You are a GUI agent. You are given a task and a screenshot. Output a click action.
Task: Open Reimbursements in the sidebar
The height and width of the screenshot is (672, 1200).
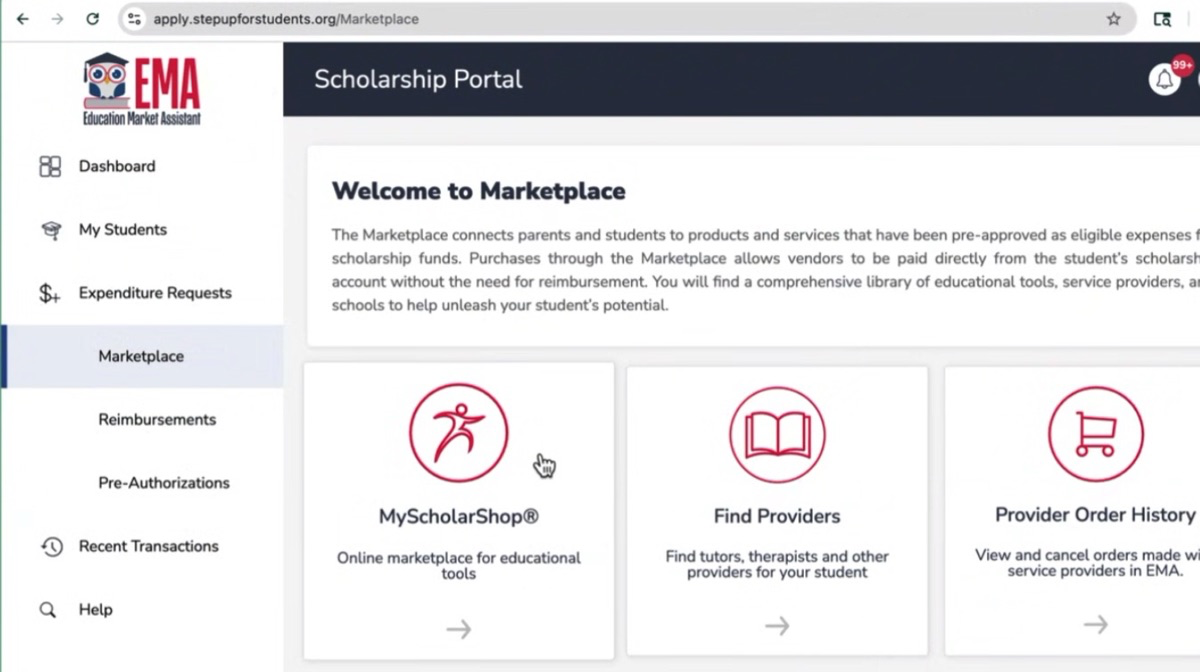pyautogui.click(x=157, y=420)
